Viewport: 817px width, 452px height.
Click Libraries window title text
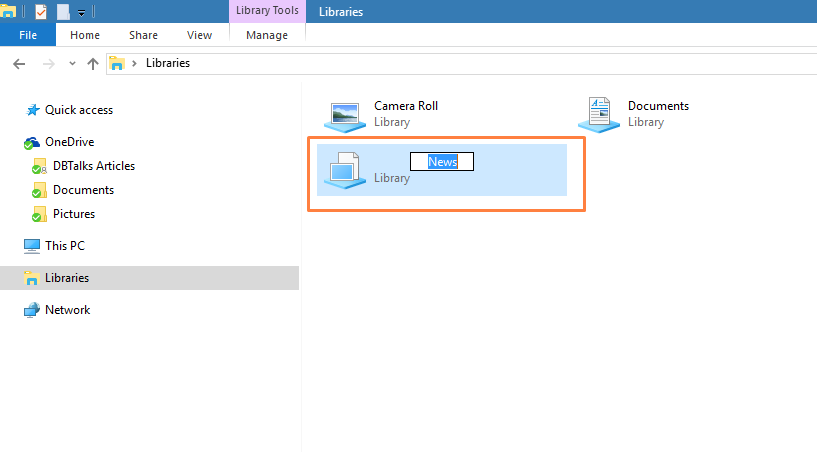coord(341,11)
